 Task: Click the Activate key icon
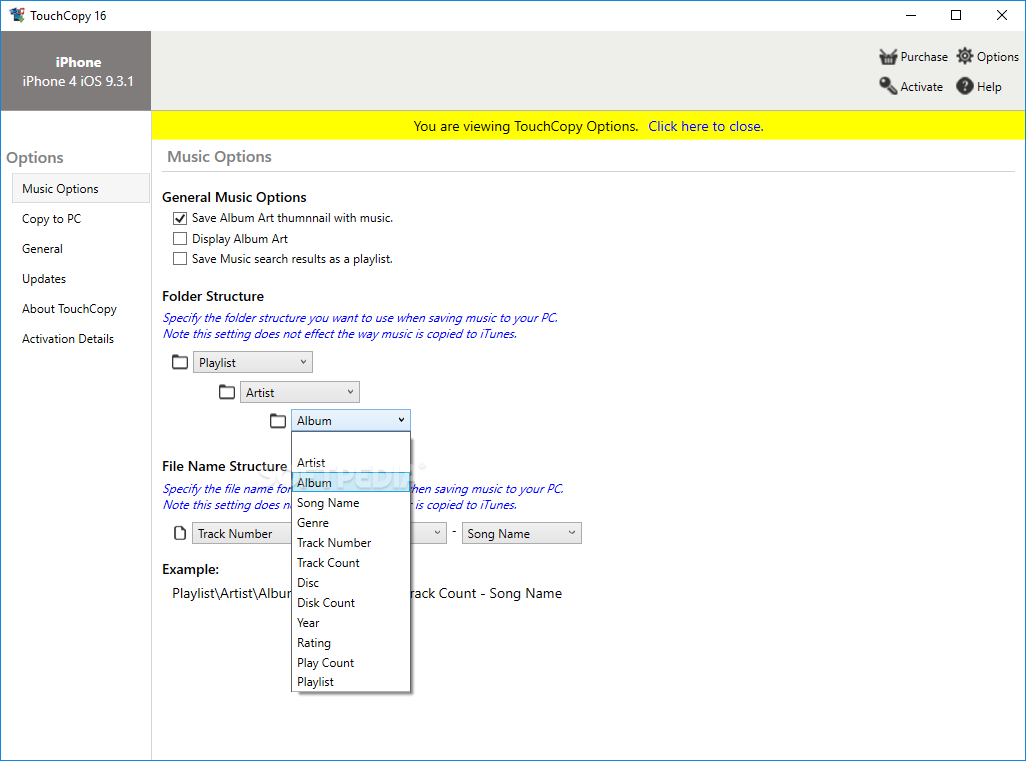point(888,86)
